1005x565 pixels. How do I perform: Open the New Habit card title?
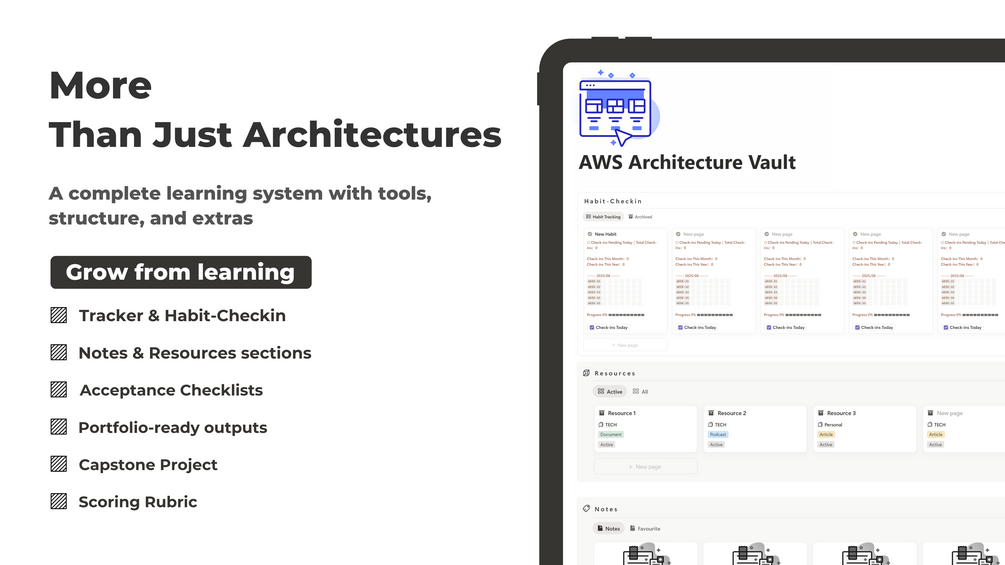coord(605,234)
